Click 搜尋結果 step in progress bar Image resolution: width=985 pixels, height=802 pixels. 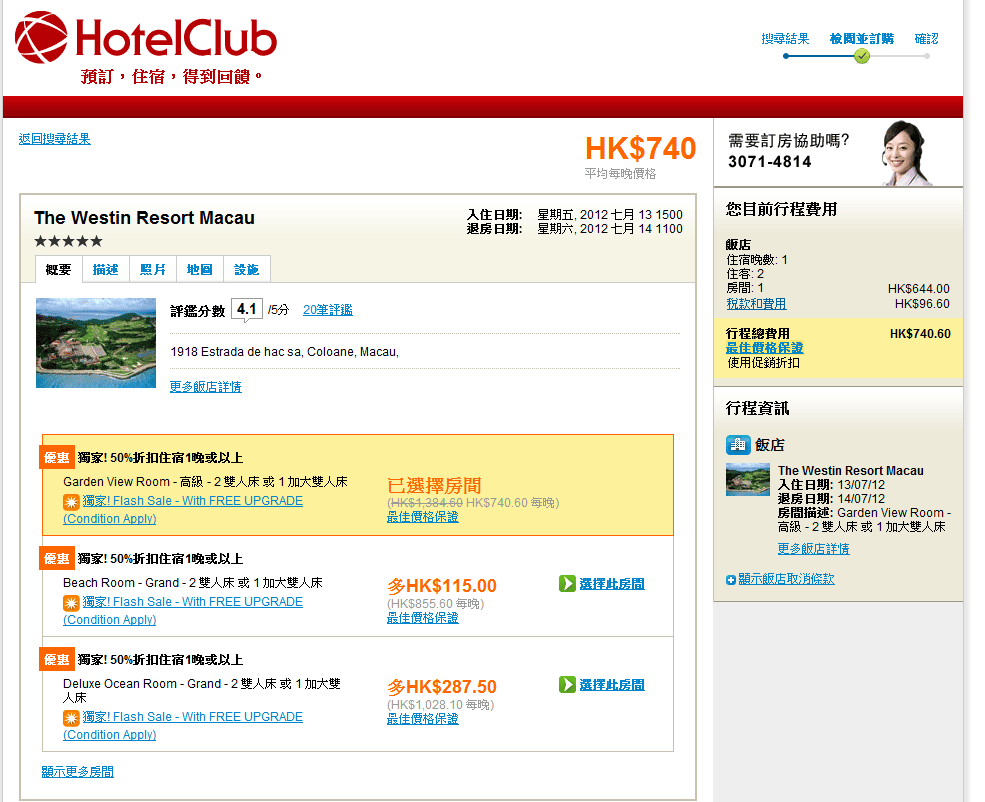(785, 39)
